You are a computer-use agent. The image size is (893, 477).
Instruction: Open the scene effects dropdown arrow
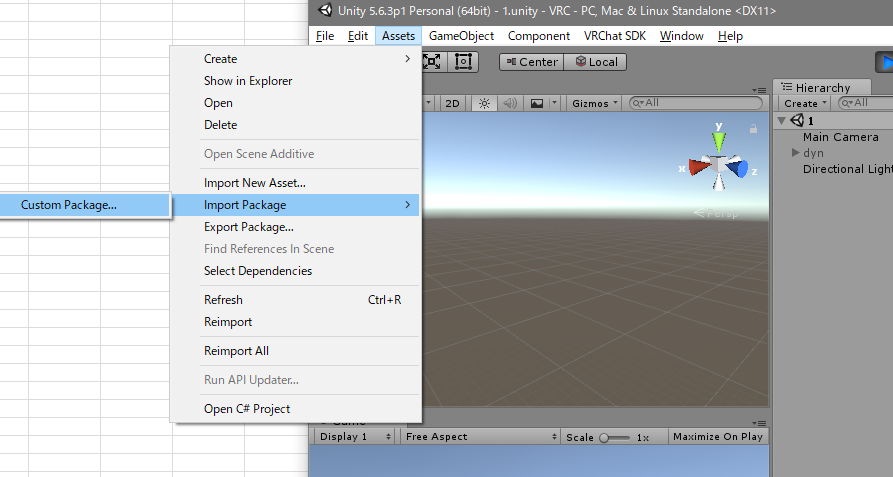tap(554, 103)
